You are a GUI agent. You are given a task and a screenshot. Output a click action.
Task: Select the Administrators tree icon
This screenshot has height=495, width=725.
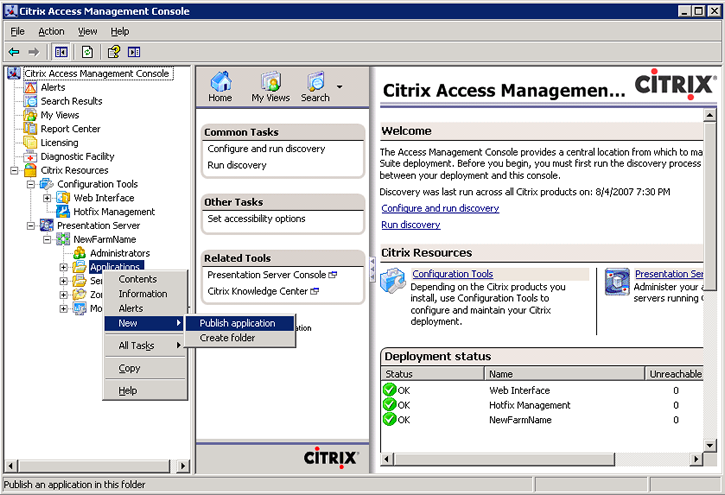[80, 253]
